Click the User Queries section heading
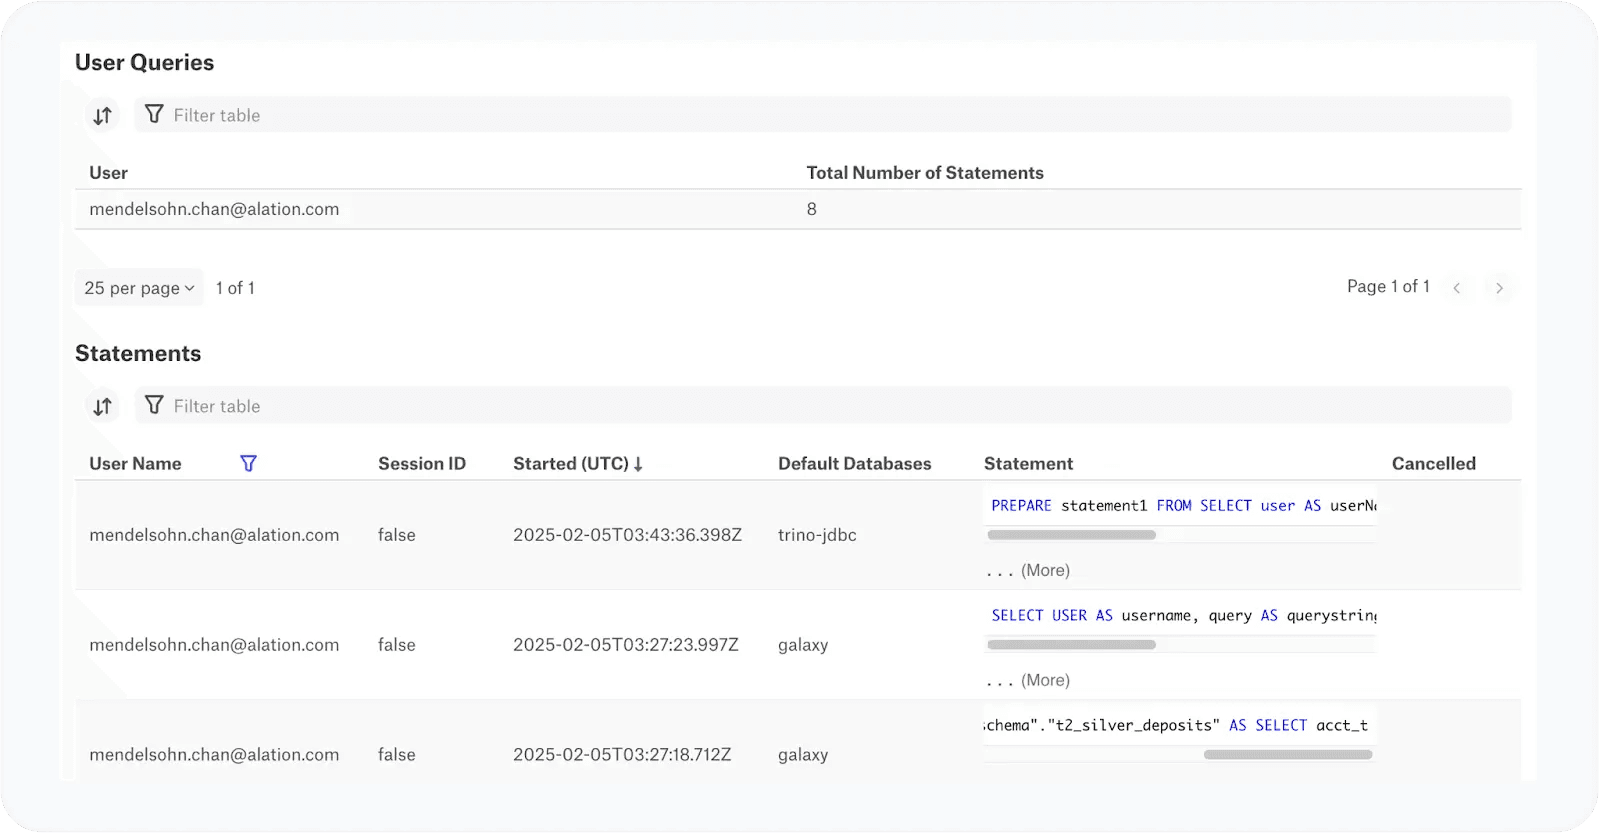The image size is (1600, 834). (144, 63)
